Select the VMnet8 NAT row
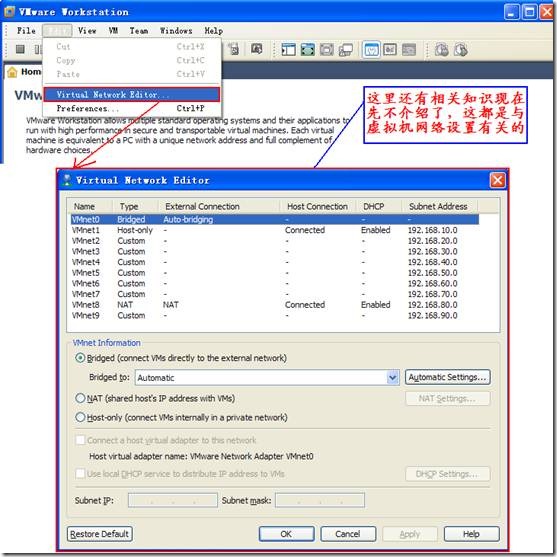Image resolution: width=557 pixels, height=557 pixels. [274, 304]
